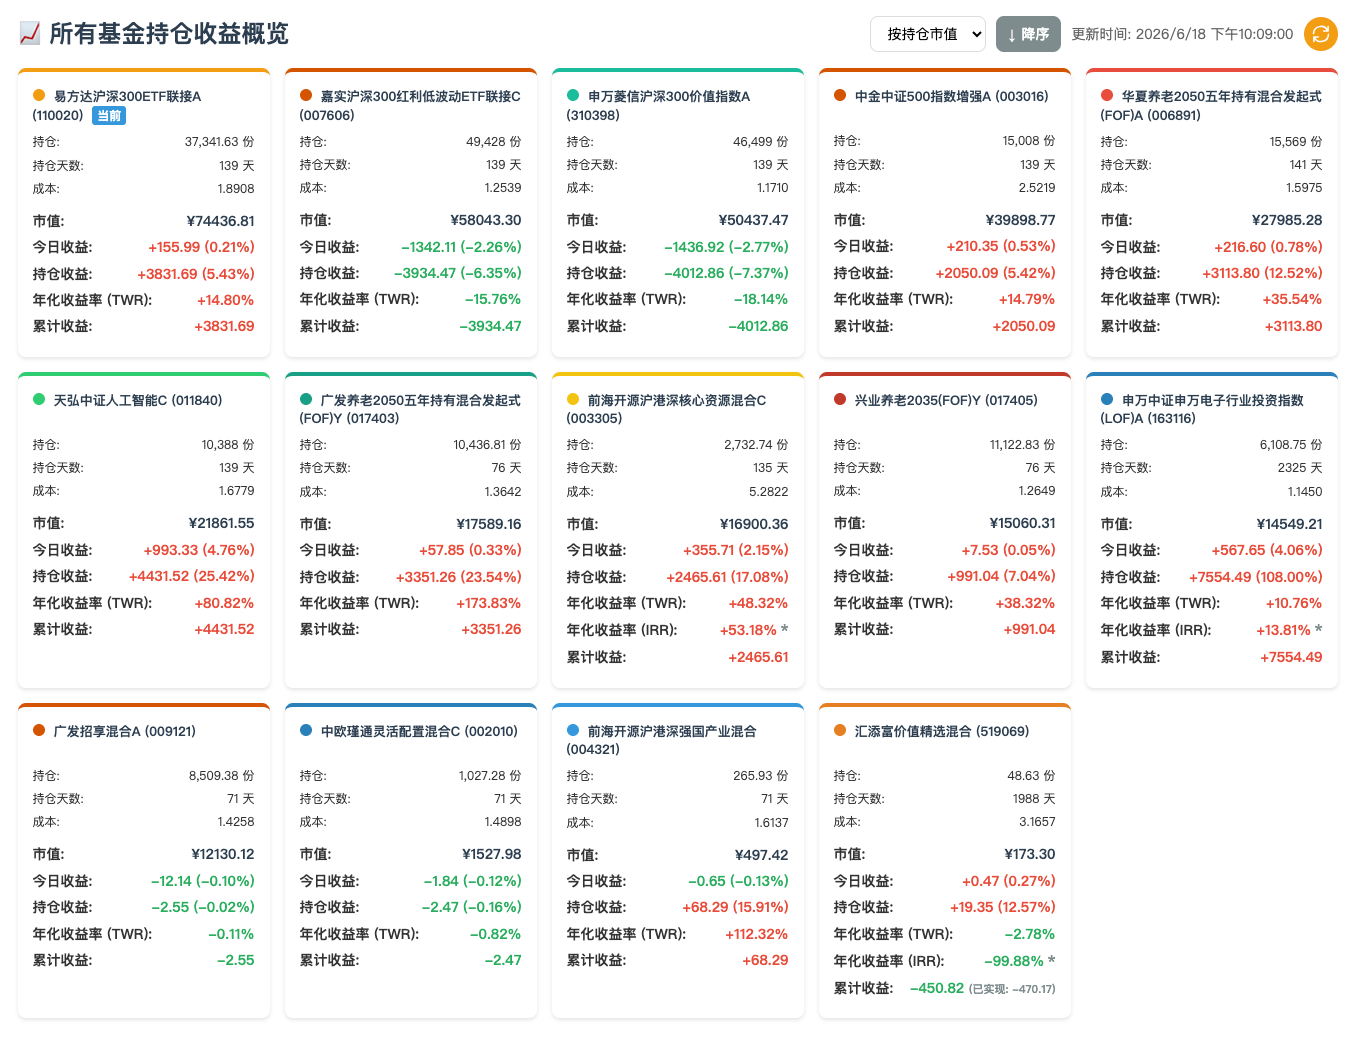Click annualized TWR value +173.83%
1355x1041 pixels.
[489, 603]
